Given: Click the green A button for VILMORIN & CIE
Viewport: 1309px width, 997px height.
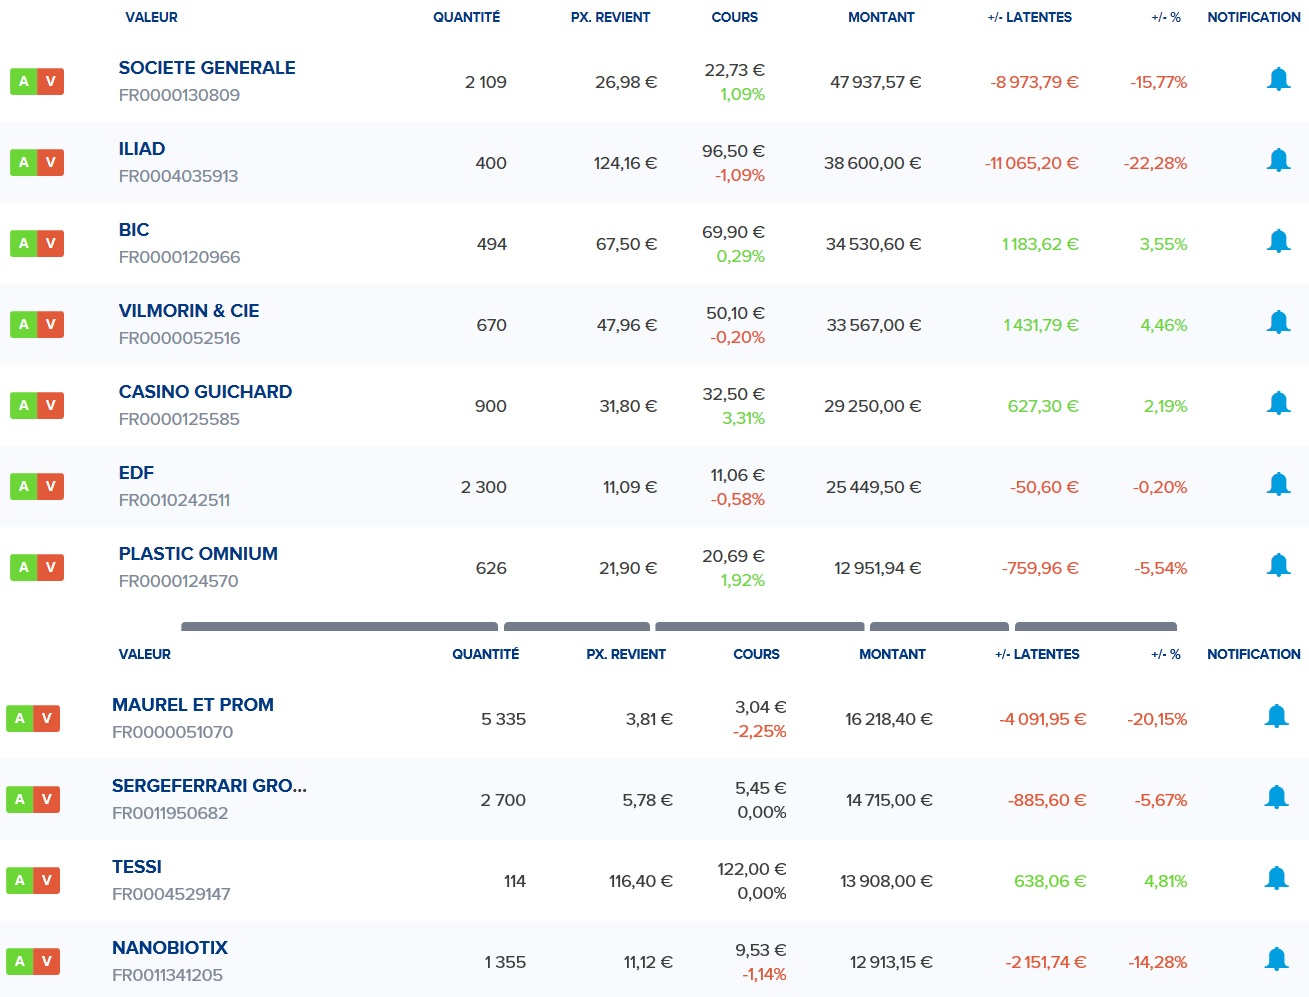Looking at the screenshot, I should coord(24,325).
